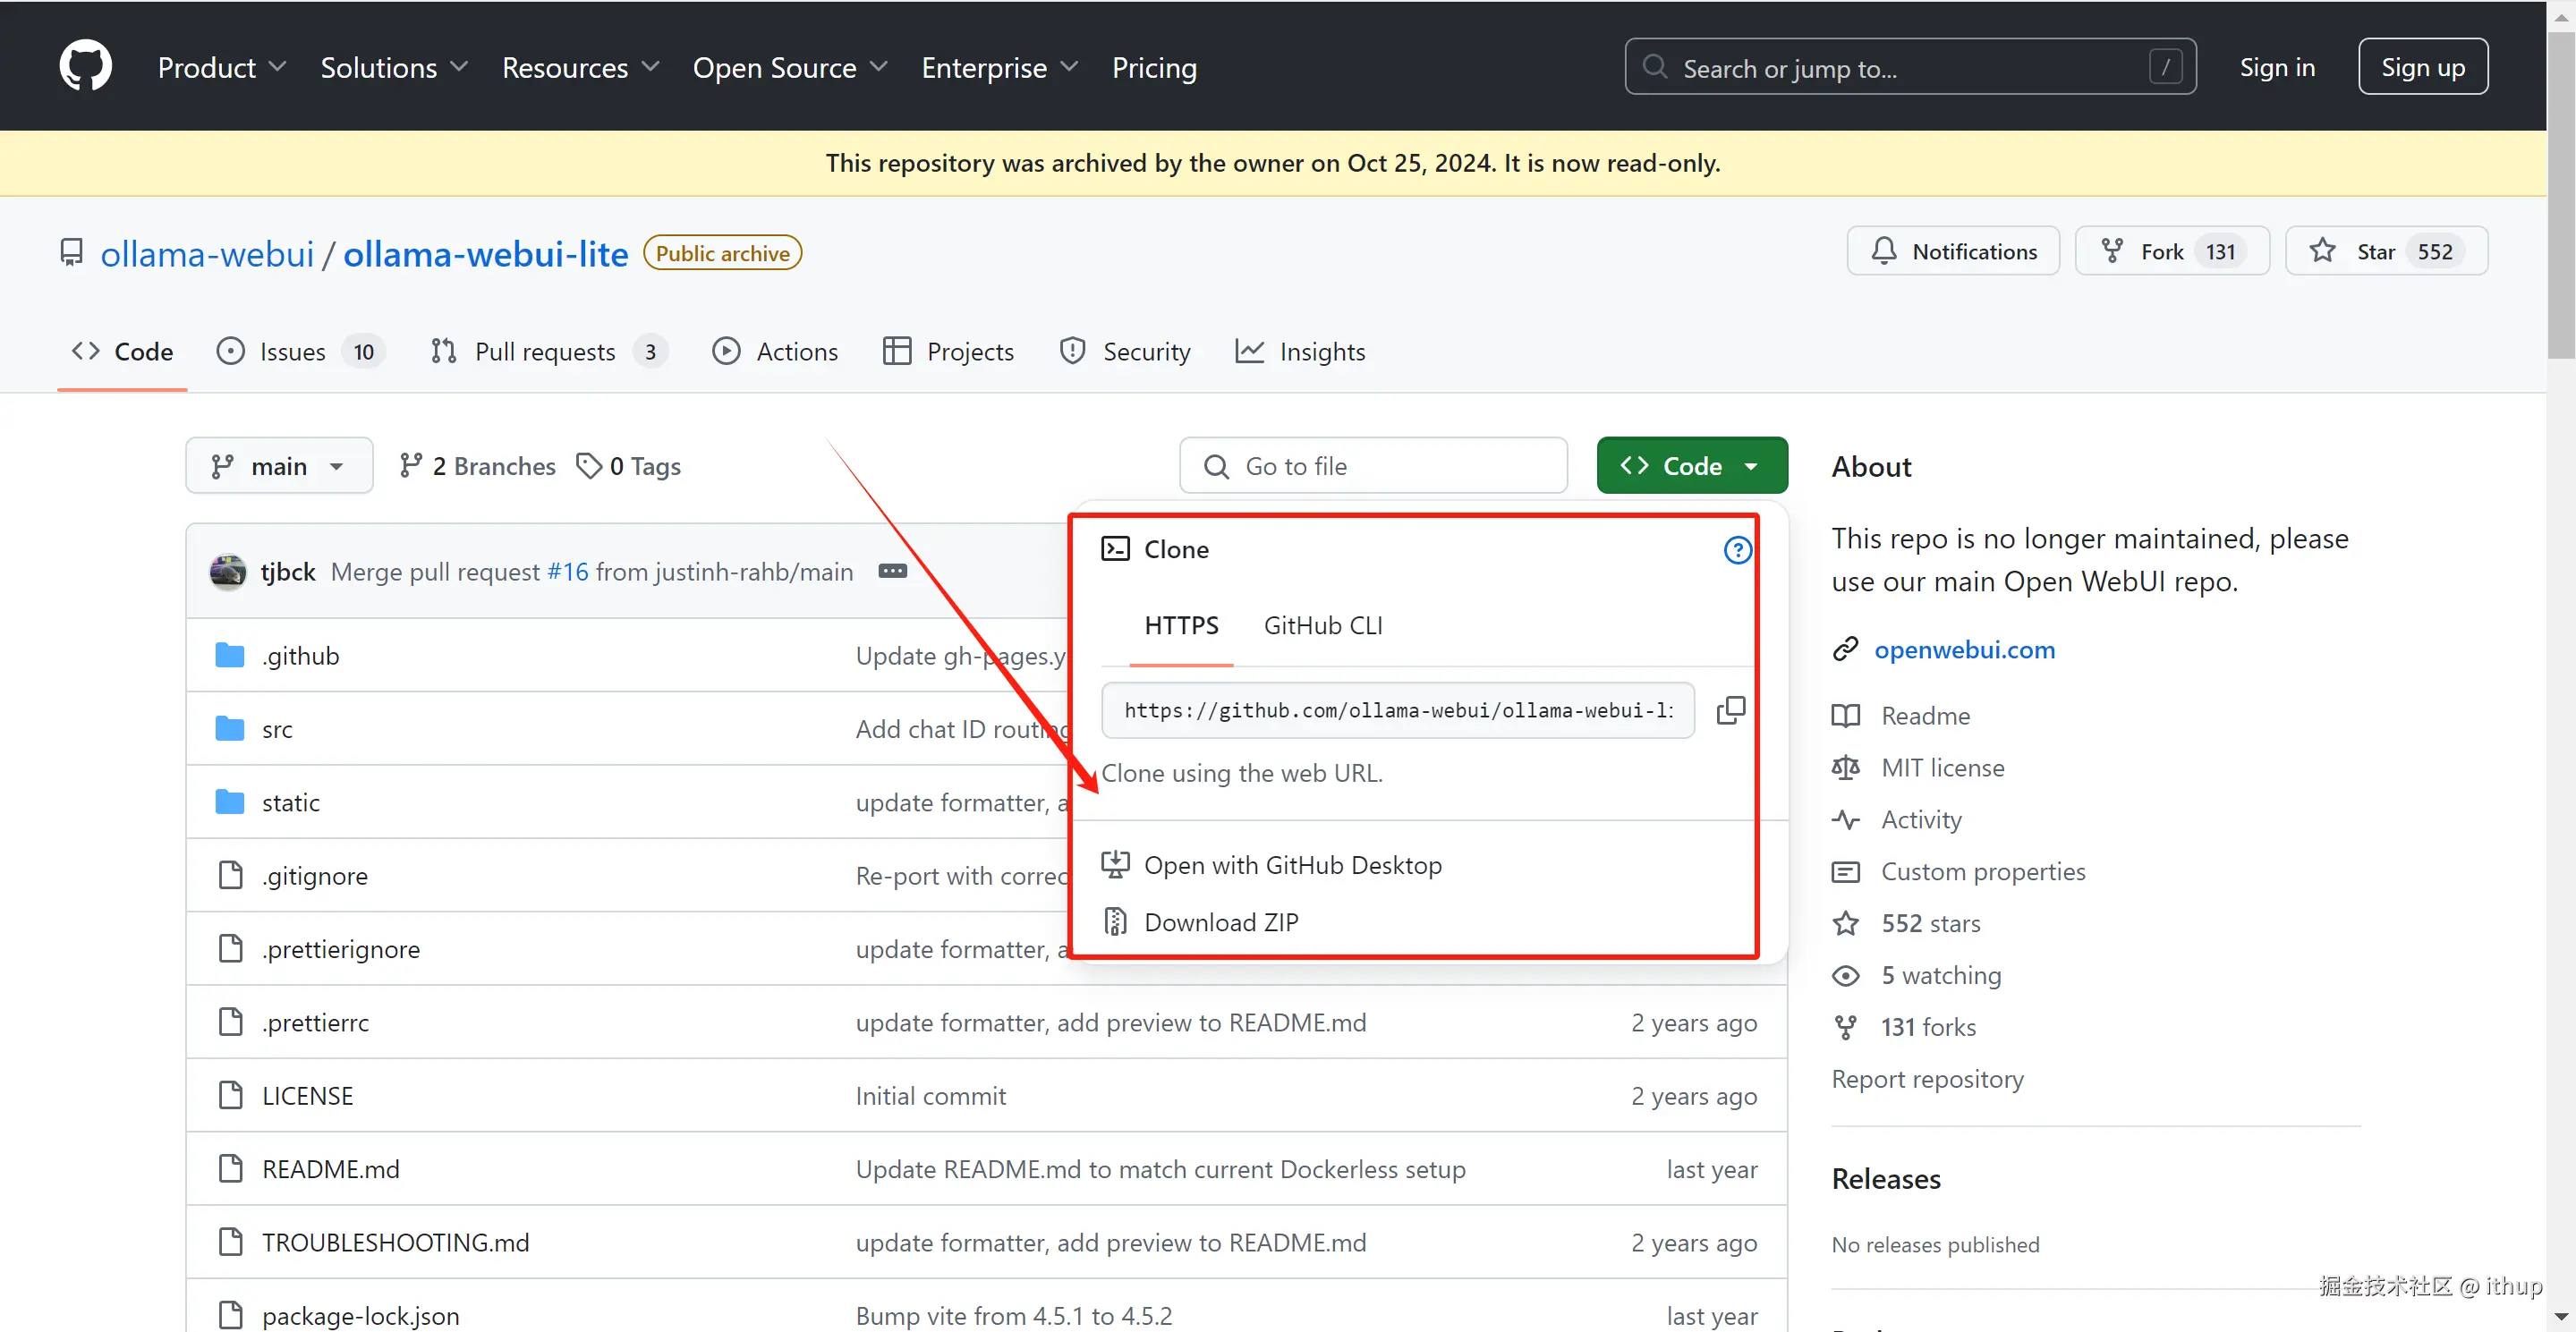Click the clone help question-mark icon
This screenshot has height=1332, width=2576.
[1737, 550]
